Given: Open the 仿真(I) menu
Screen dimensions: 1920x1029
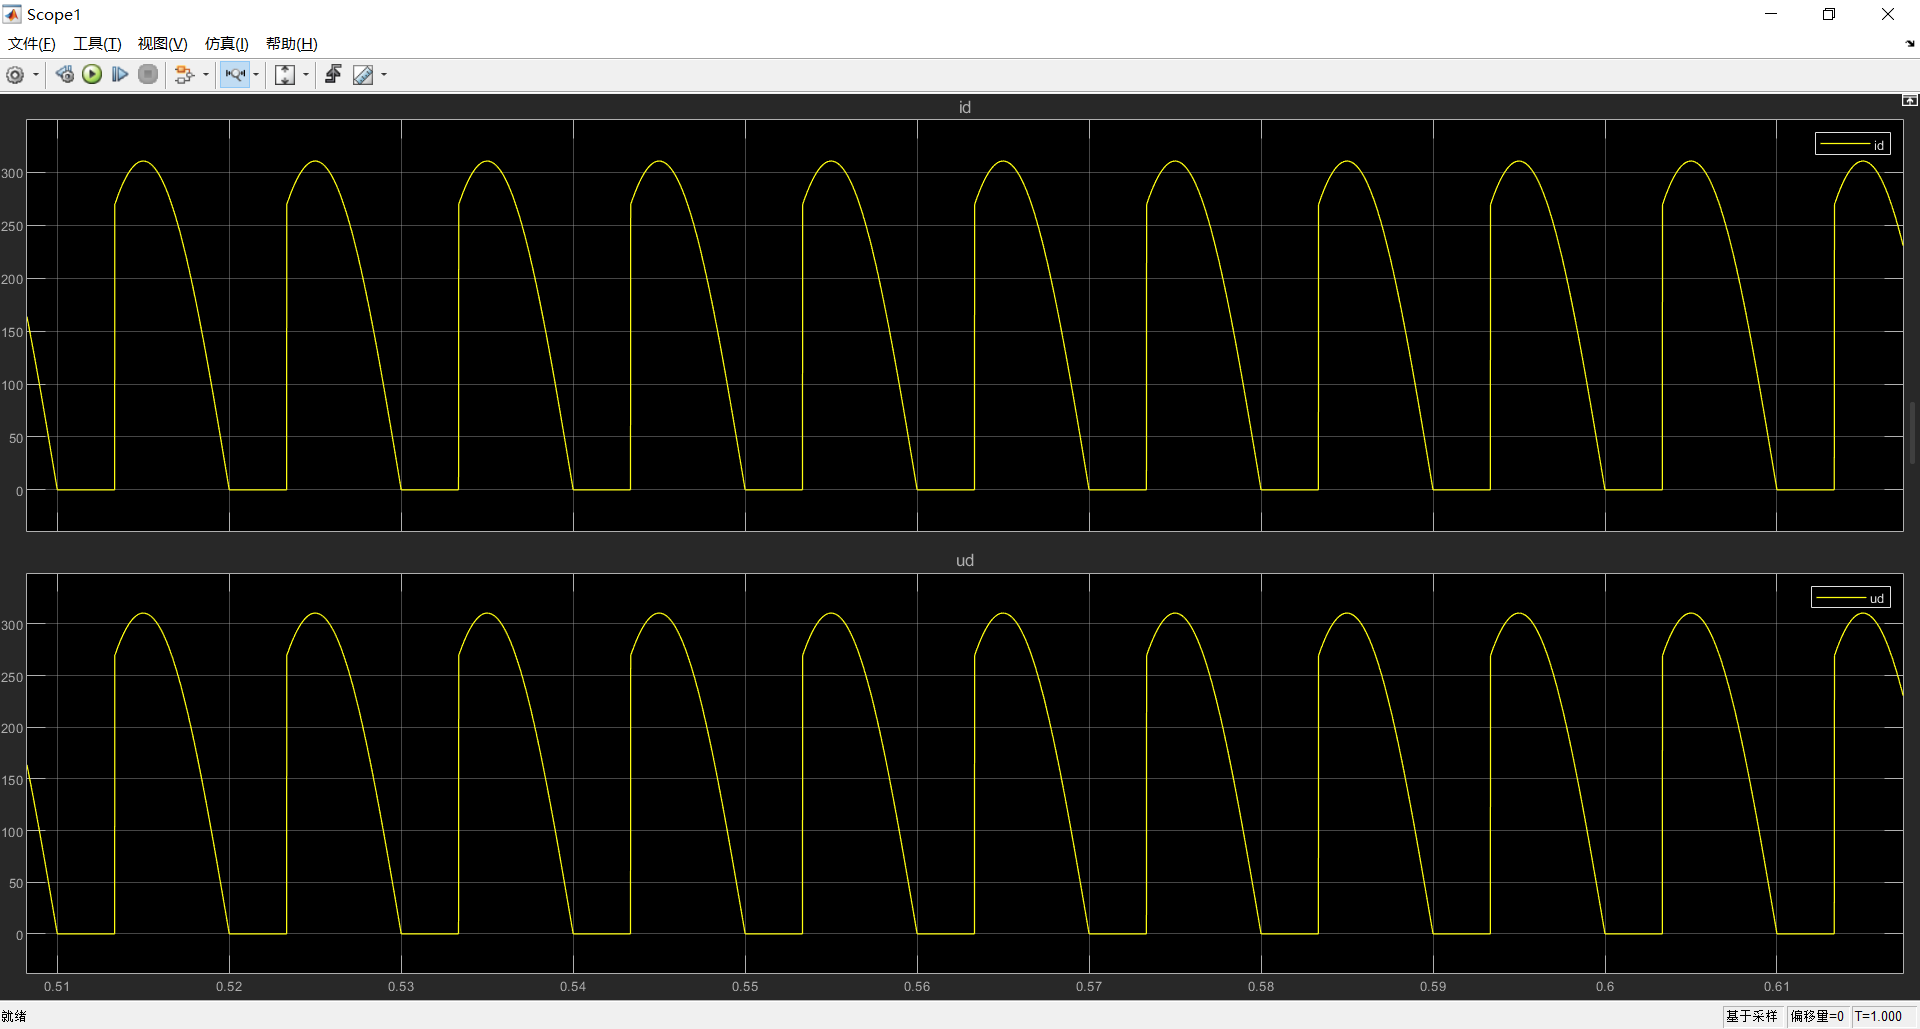Looking at the screenshot, I should point(227,44).
